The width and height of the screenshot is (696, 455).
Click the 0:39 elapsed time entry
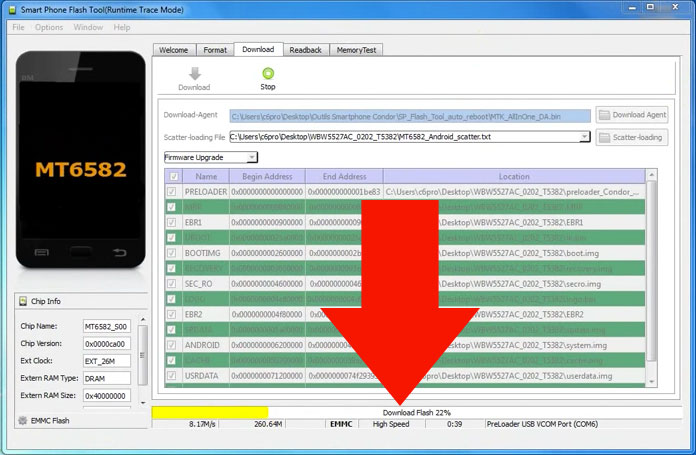pos(455,424)
